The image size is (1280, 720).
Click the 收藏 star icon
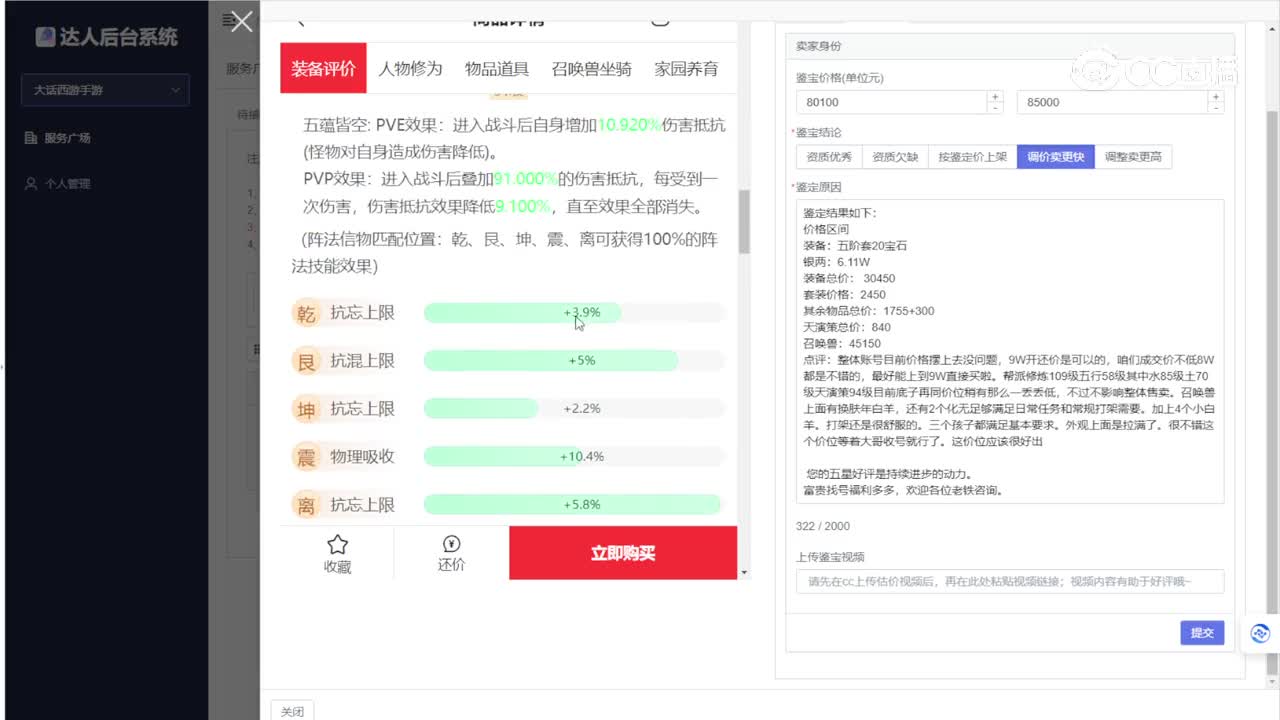coord(337,546)
